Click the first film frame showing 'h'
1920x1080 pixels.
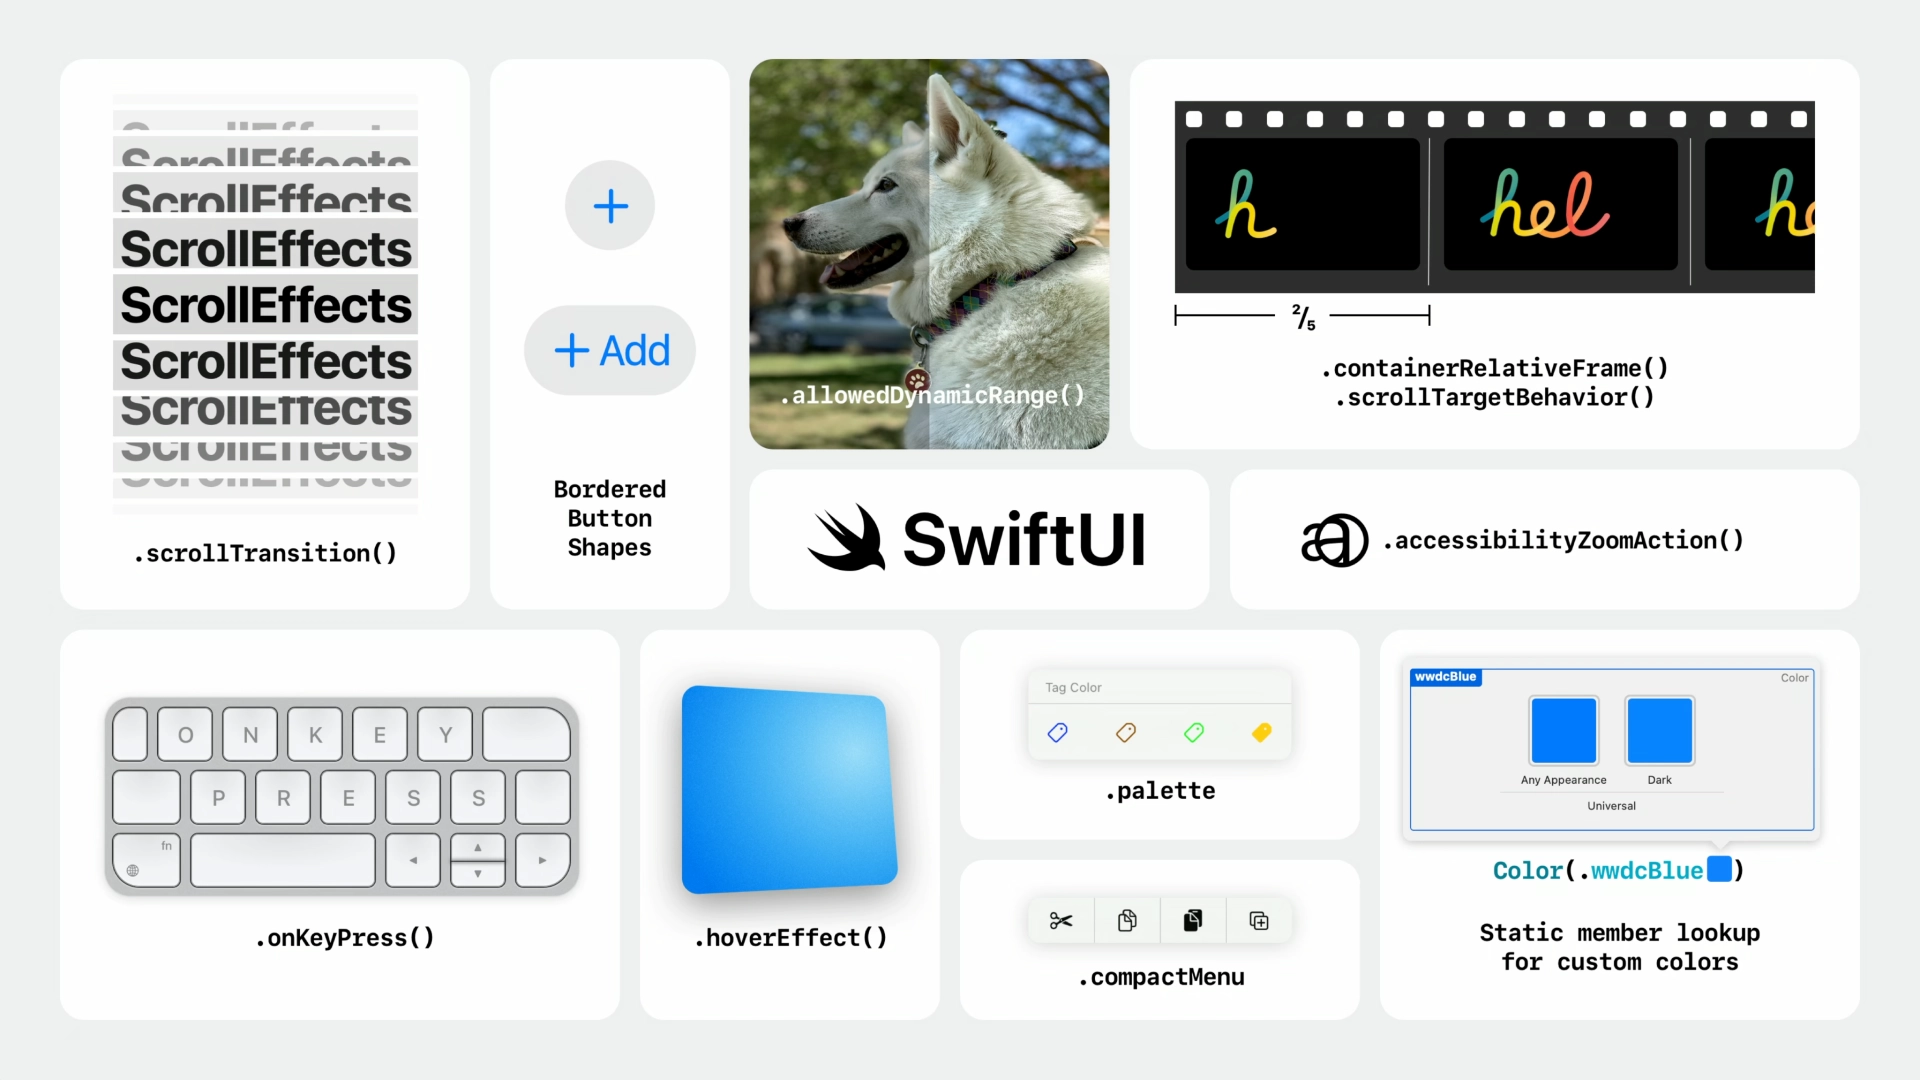[1303, 205]
